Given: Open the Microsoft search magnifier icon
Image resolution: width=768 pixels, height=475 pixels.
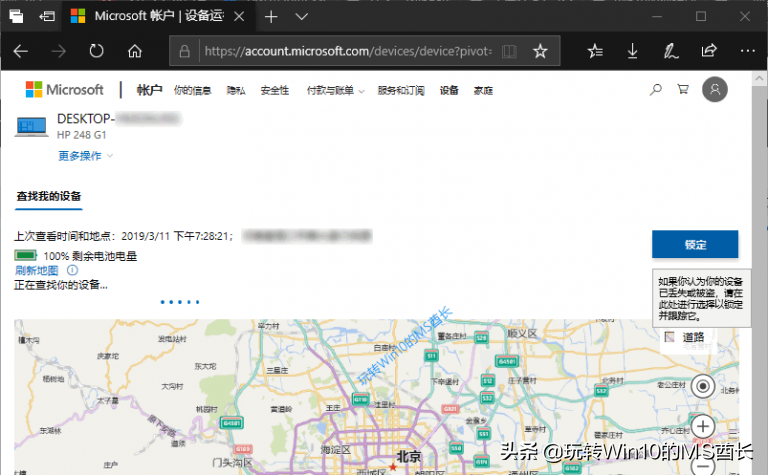Looking at the screenshot, I should (x=655, y=90).
